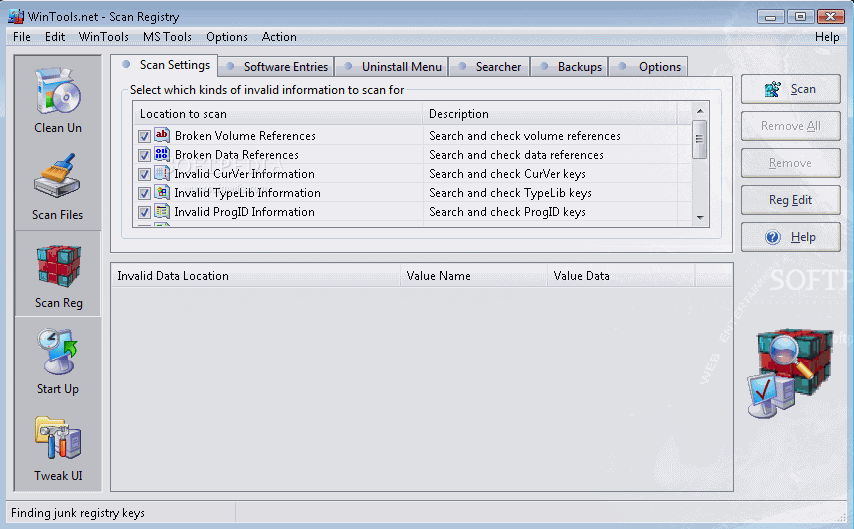The height and width of the screenshot is (529, 854).
Task: Open the Options menu in menu bar
Action: [227, 37]
